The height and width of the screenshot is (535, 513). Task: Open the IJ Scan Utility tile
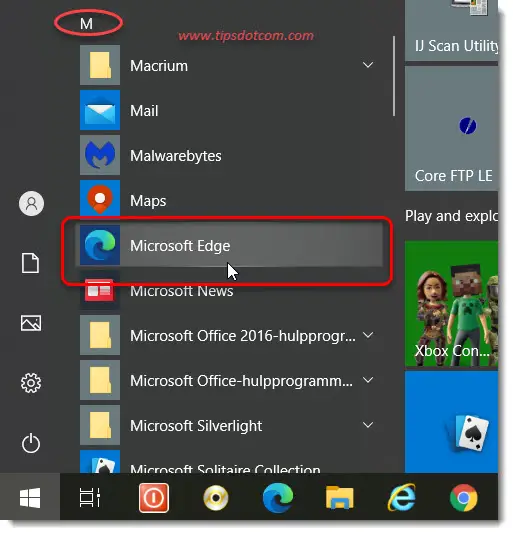(451, 30)
